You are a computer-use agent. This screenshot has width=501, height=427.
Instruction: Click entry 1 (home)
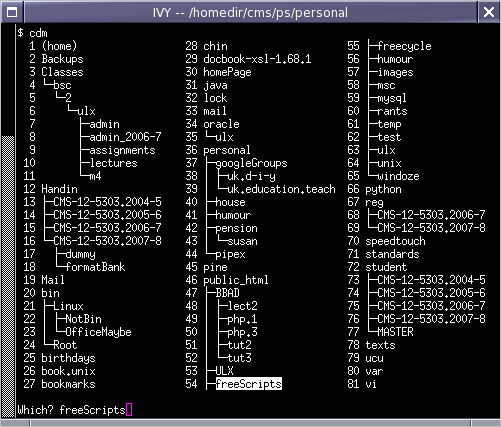coord(59,46)
